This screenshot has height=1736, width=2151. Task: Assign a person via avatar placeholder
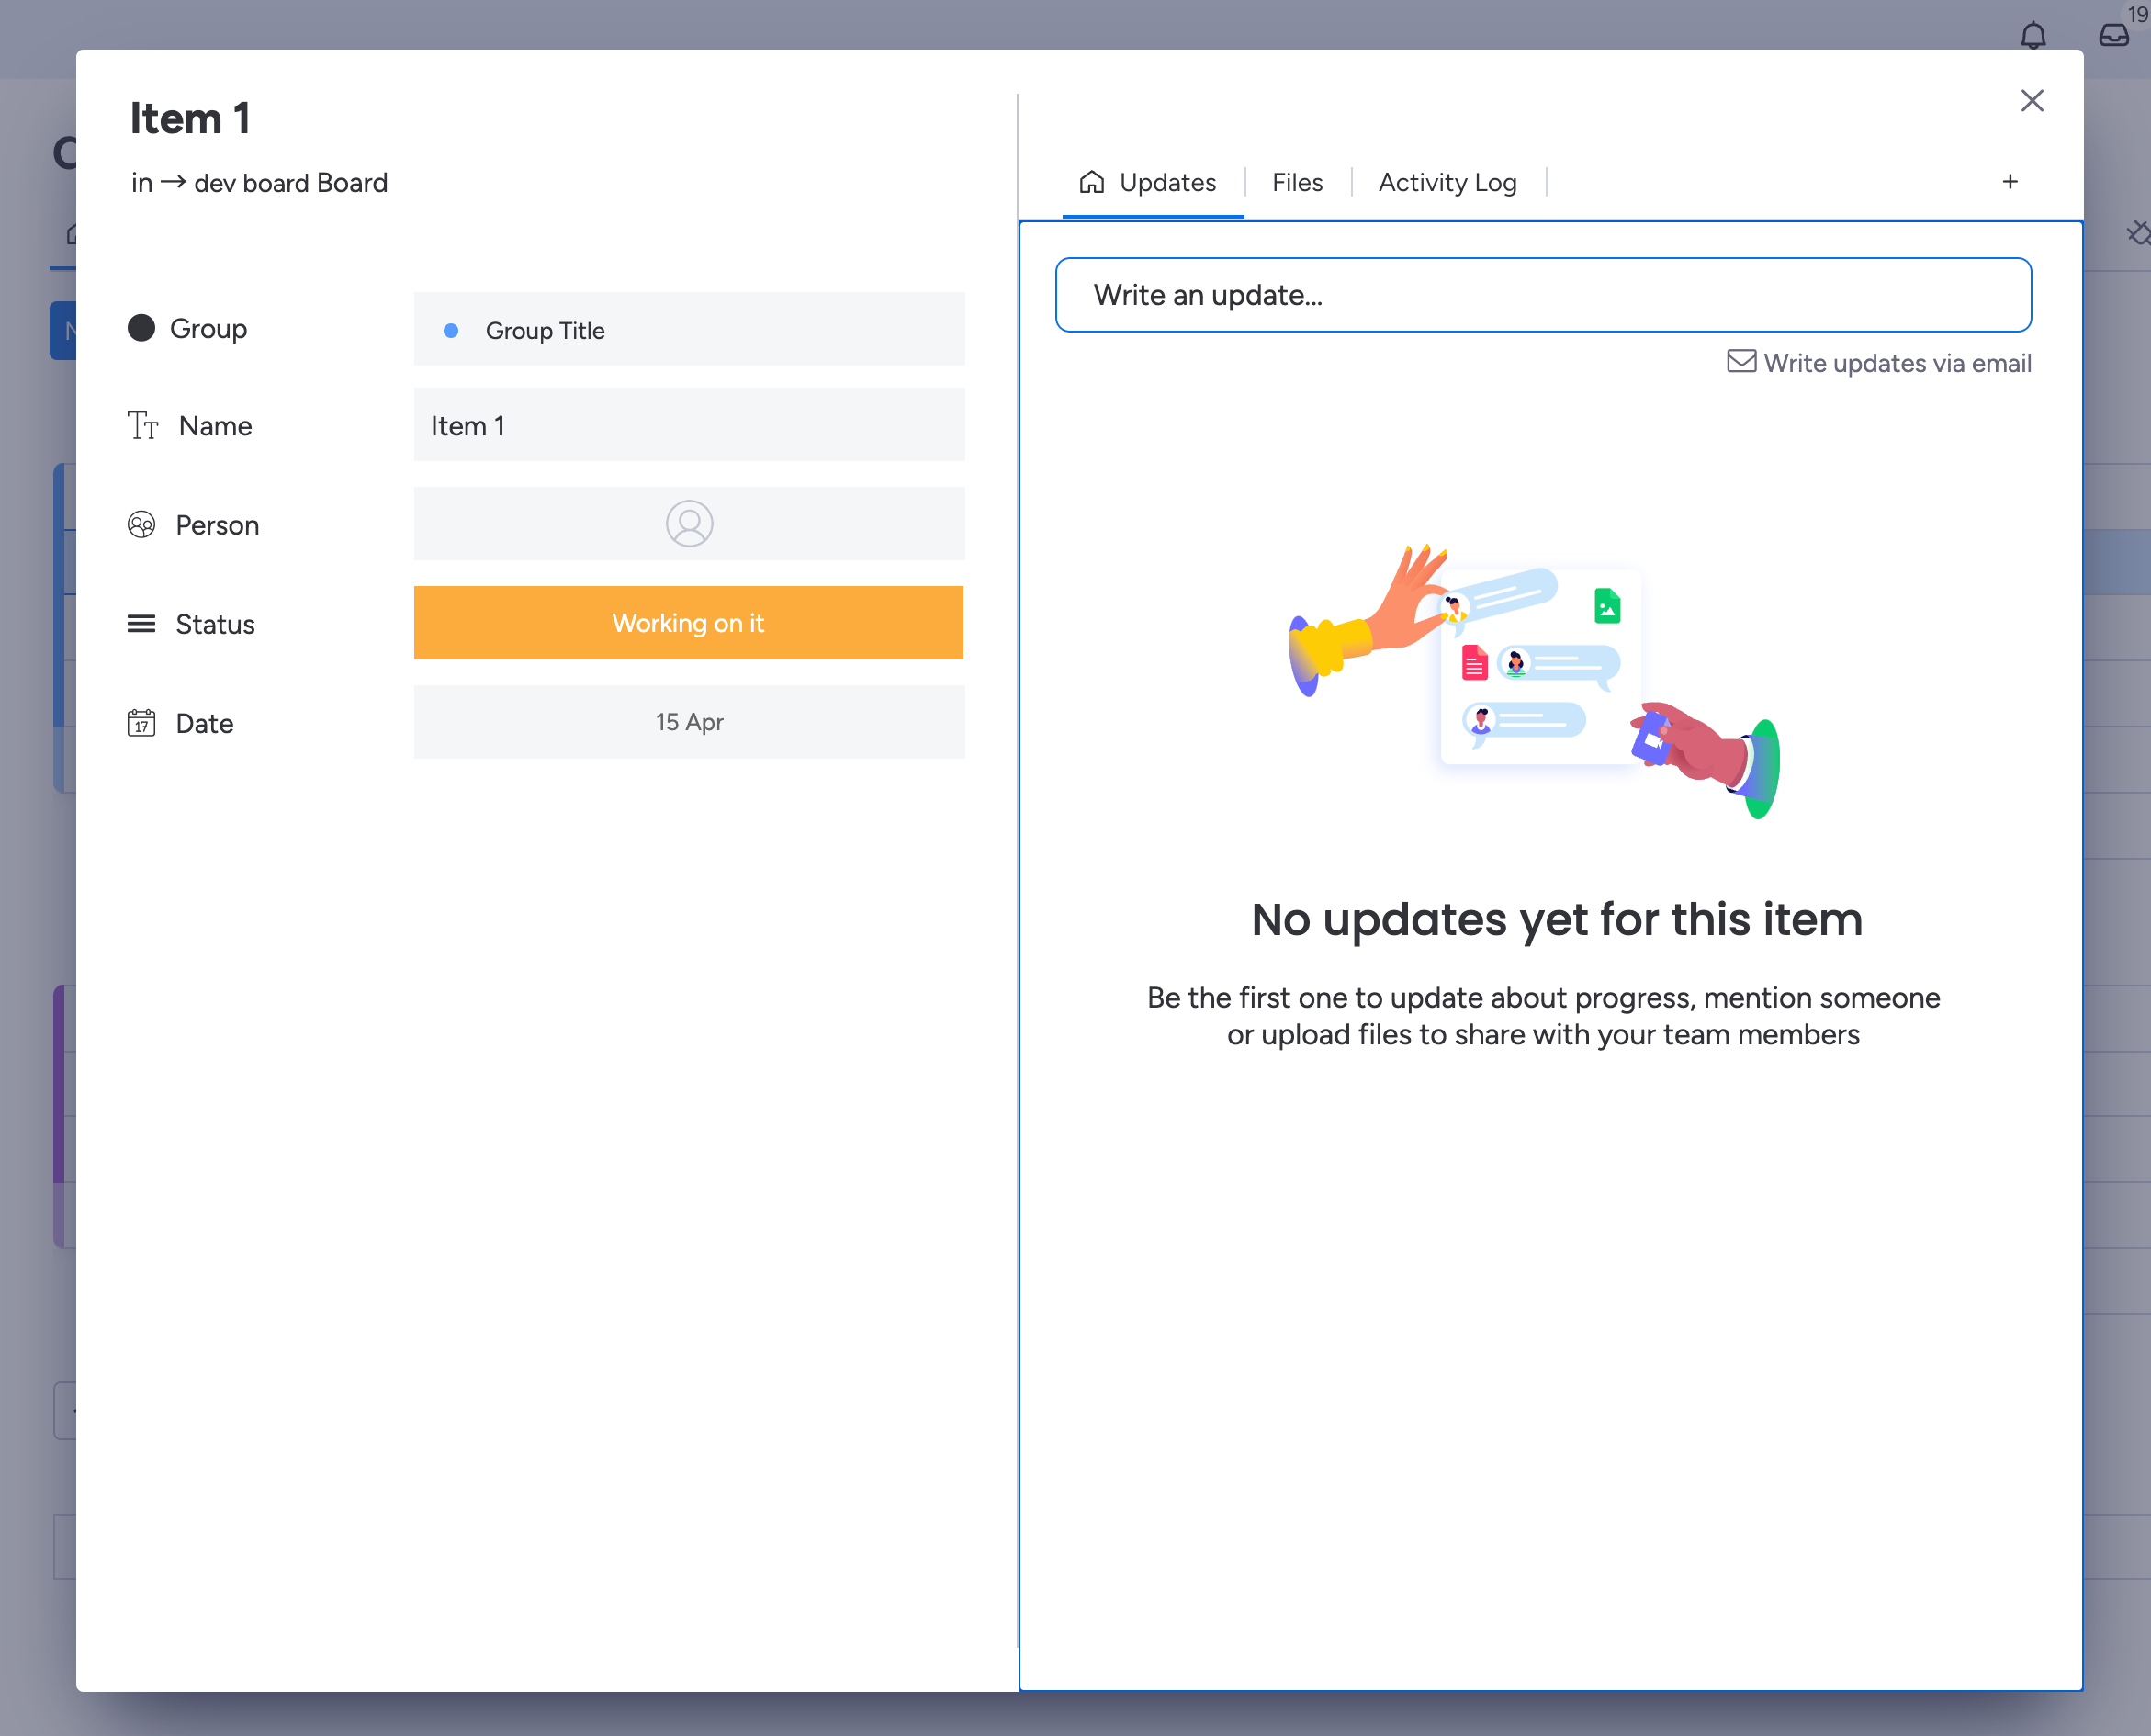(x=689, y=524)
